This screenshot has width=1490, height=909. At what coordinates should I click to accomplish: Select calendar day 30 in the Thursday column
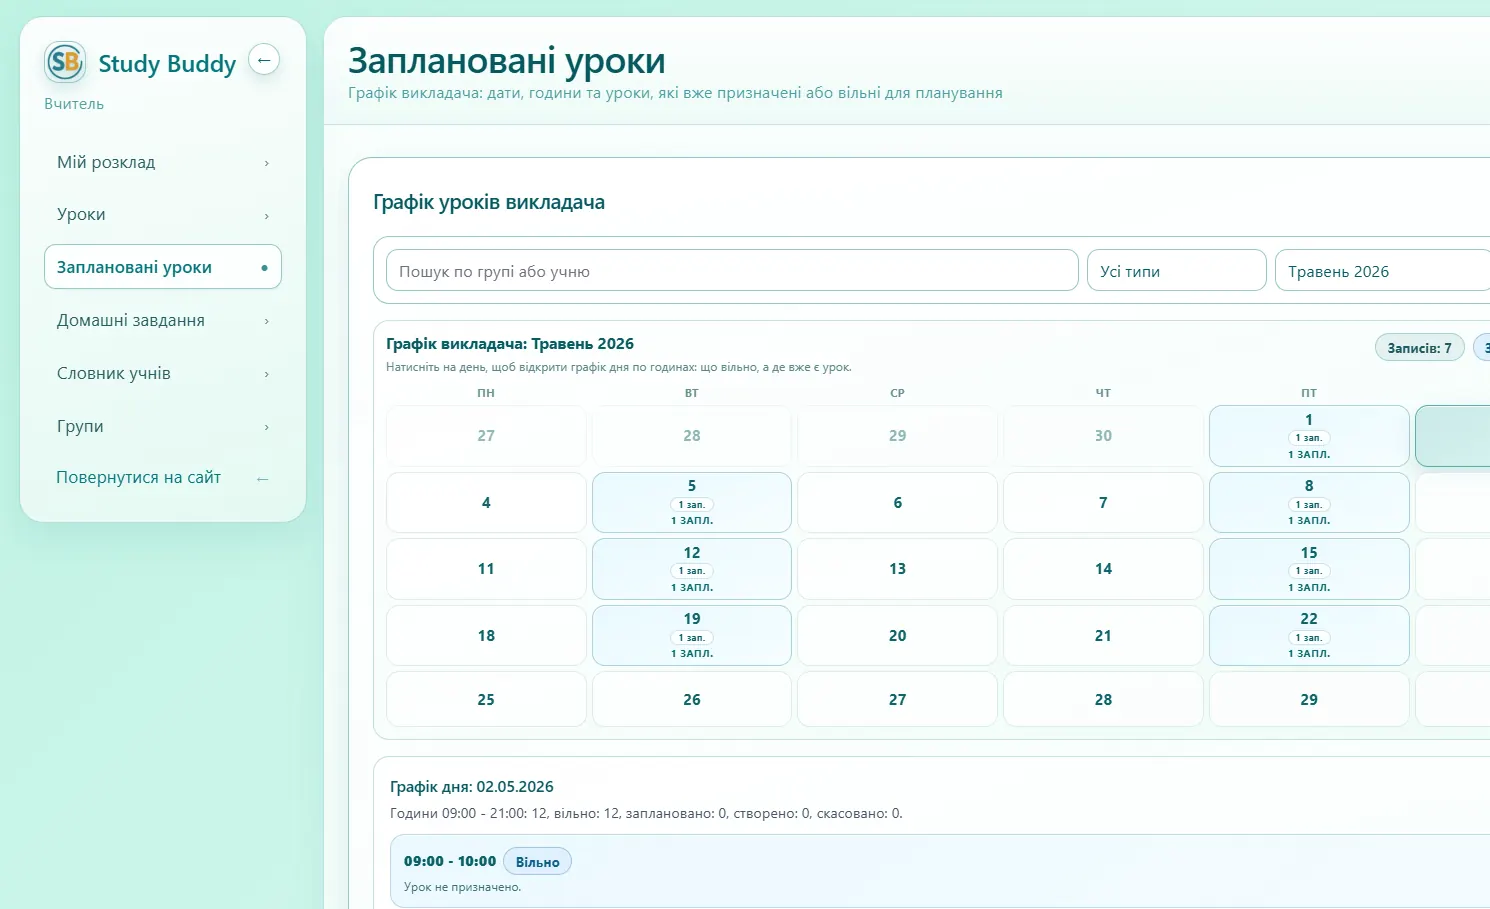click(x=1103, y=436)
